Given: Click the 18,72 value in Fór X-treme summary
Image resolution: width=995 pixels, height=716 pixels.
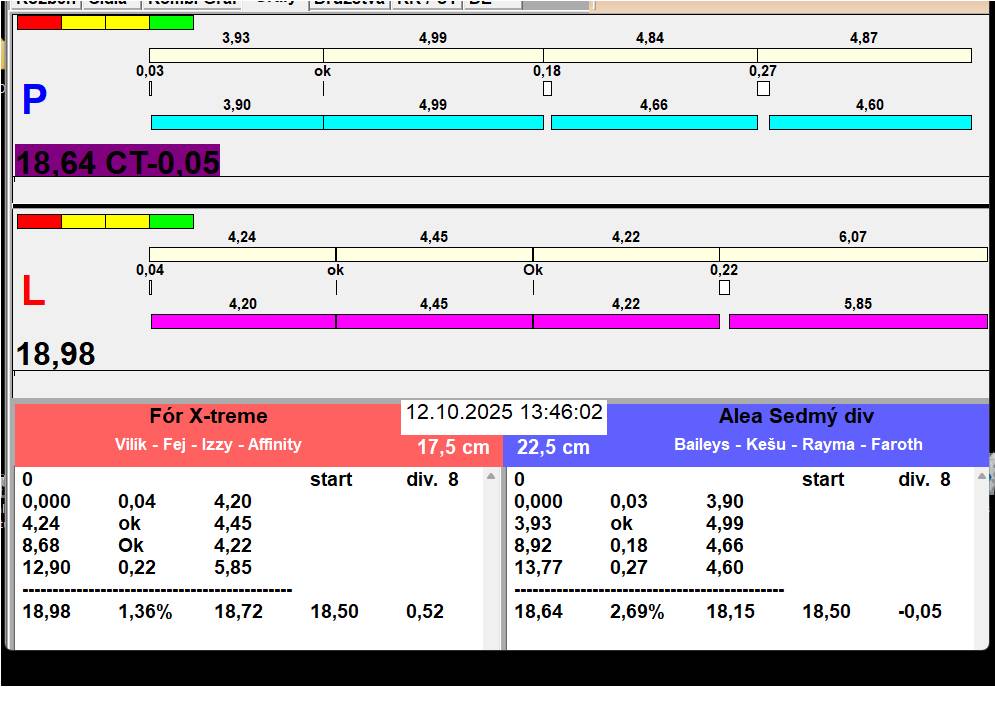Looking at the screenshot, I should (239, 612).
